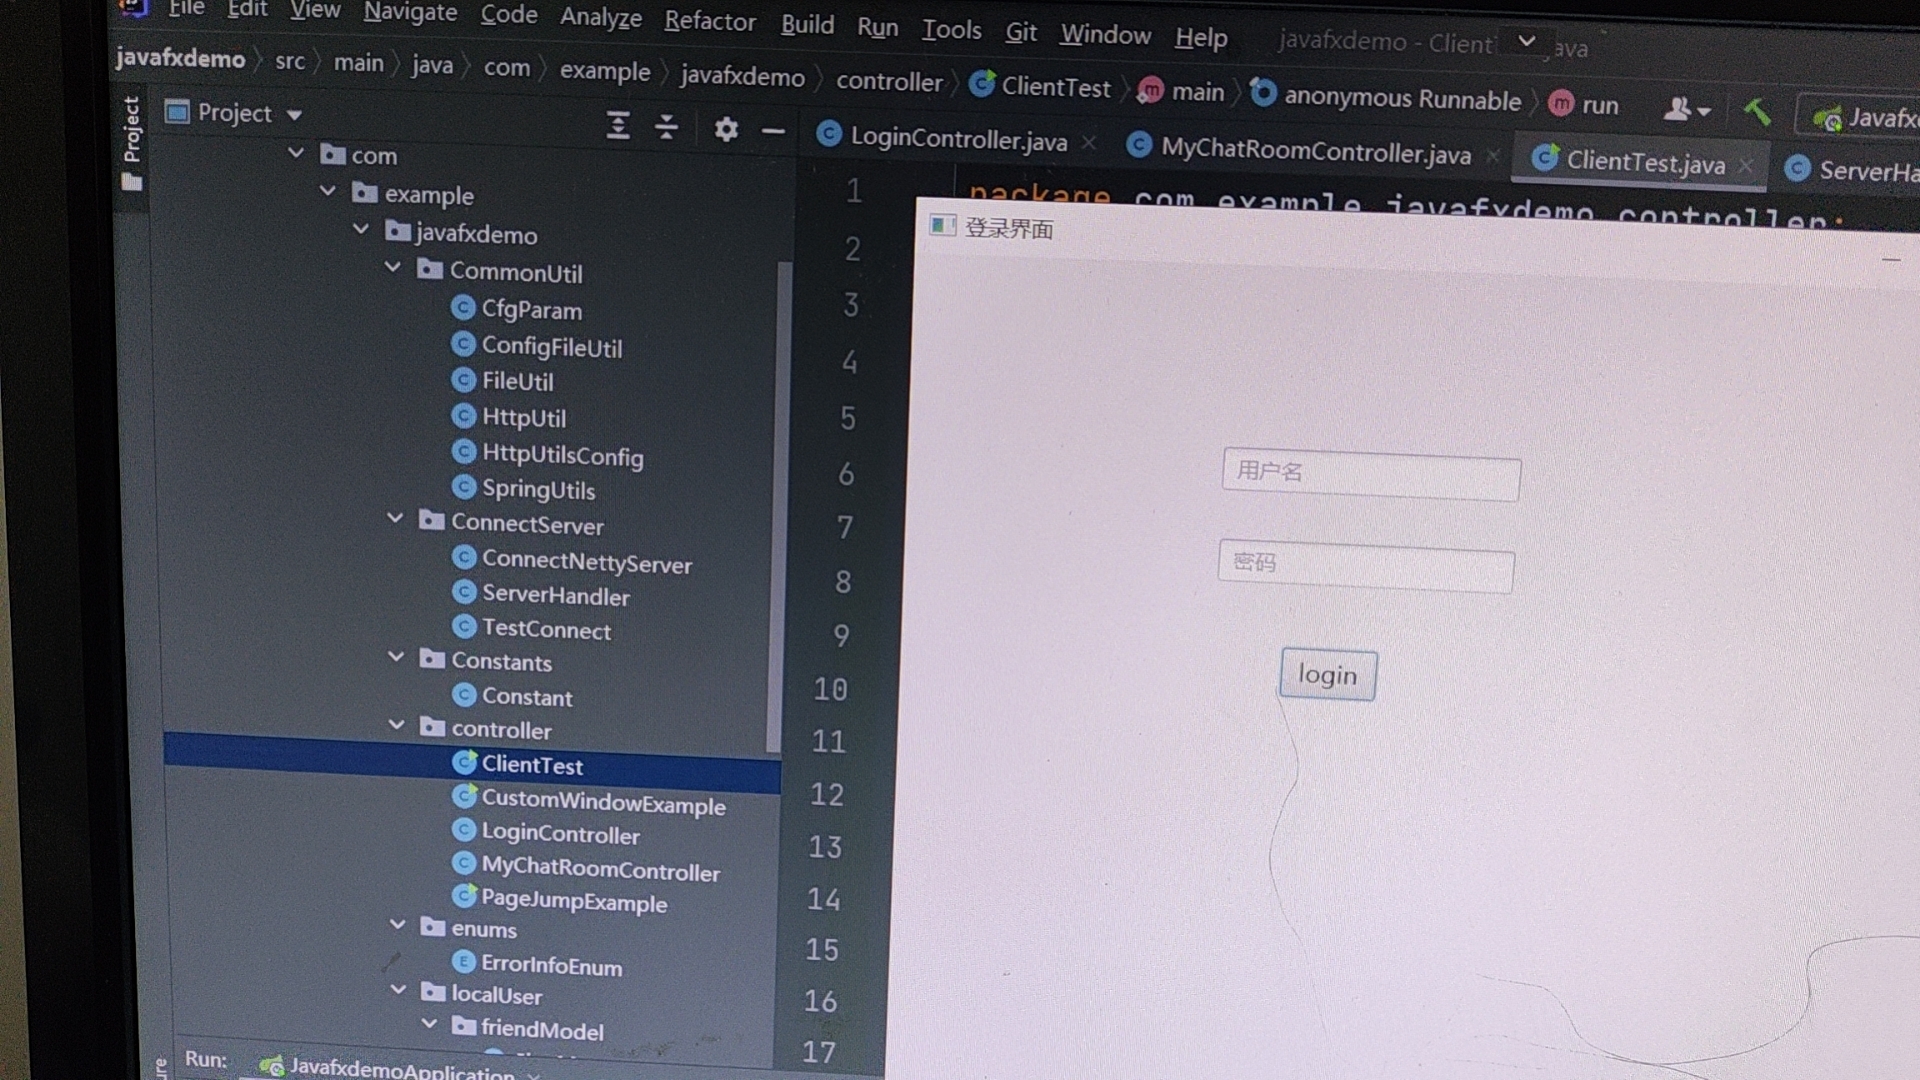Screen dimensions: 1920x1080
Task: Collapse the CommonUtil folder
Action: [393, 268]
